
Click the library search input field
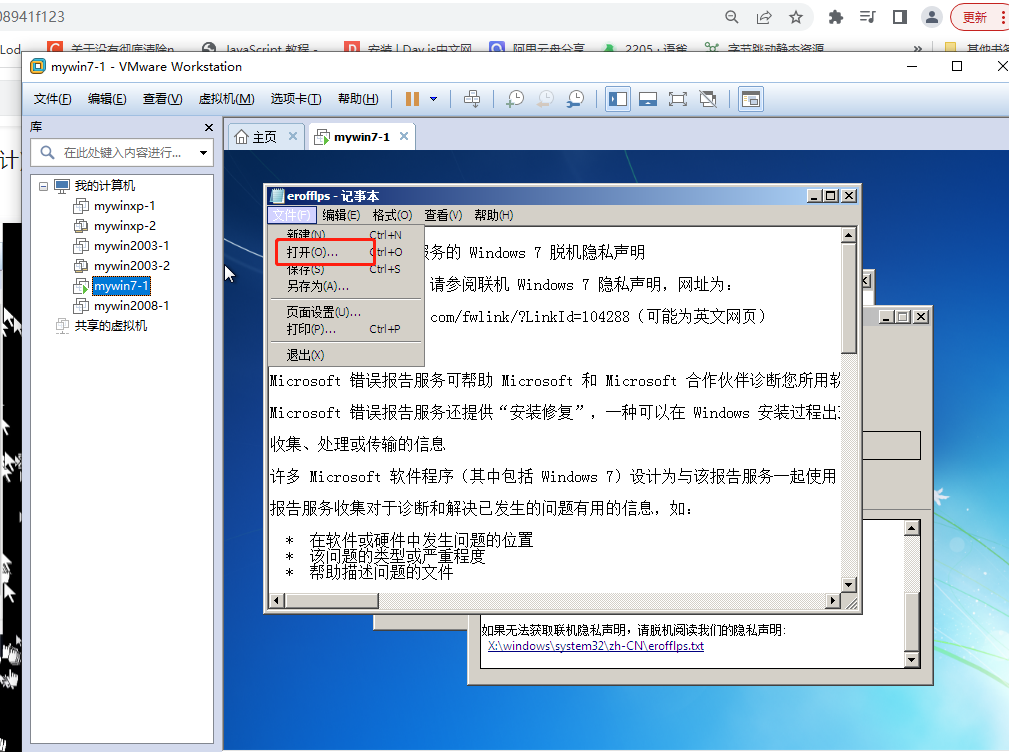pos(122,152)
